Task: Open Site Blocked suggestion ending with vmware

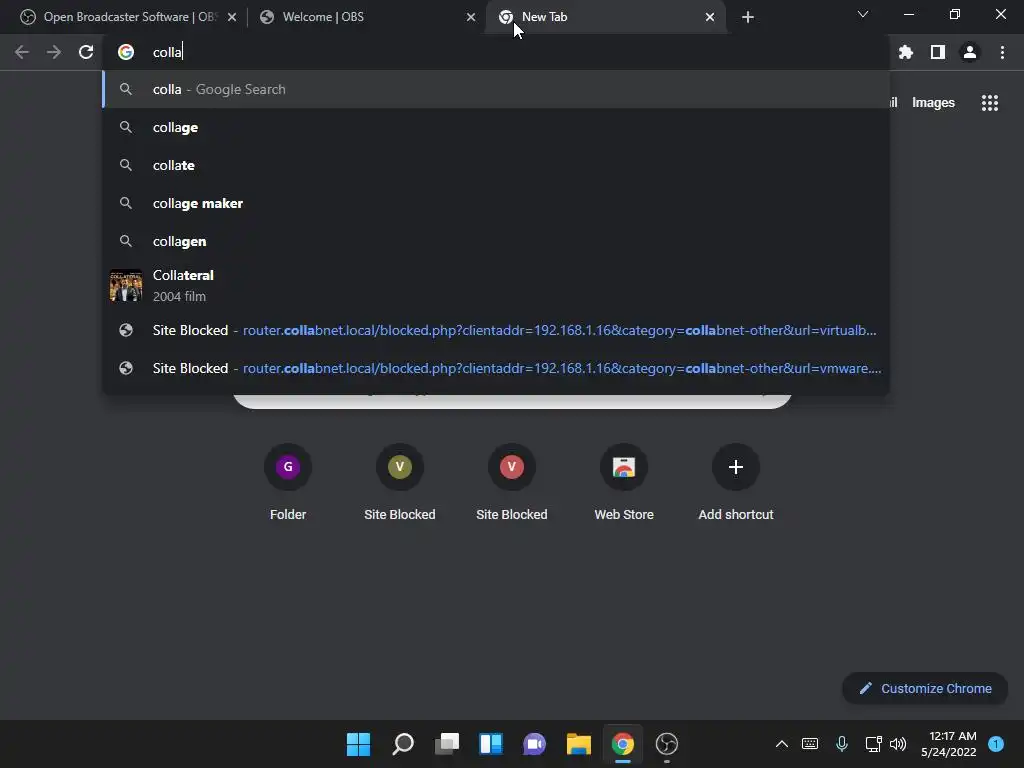Action: [x=496, y=368]
